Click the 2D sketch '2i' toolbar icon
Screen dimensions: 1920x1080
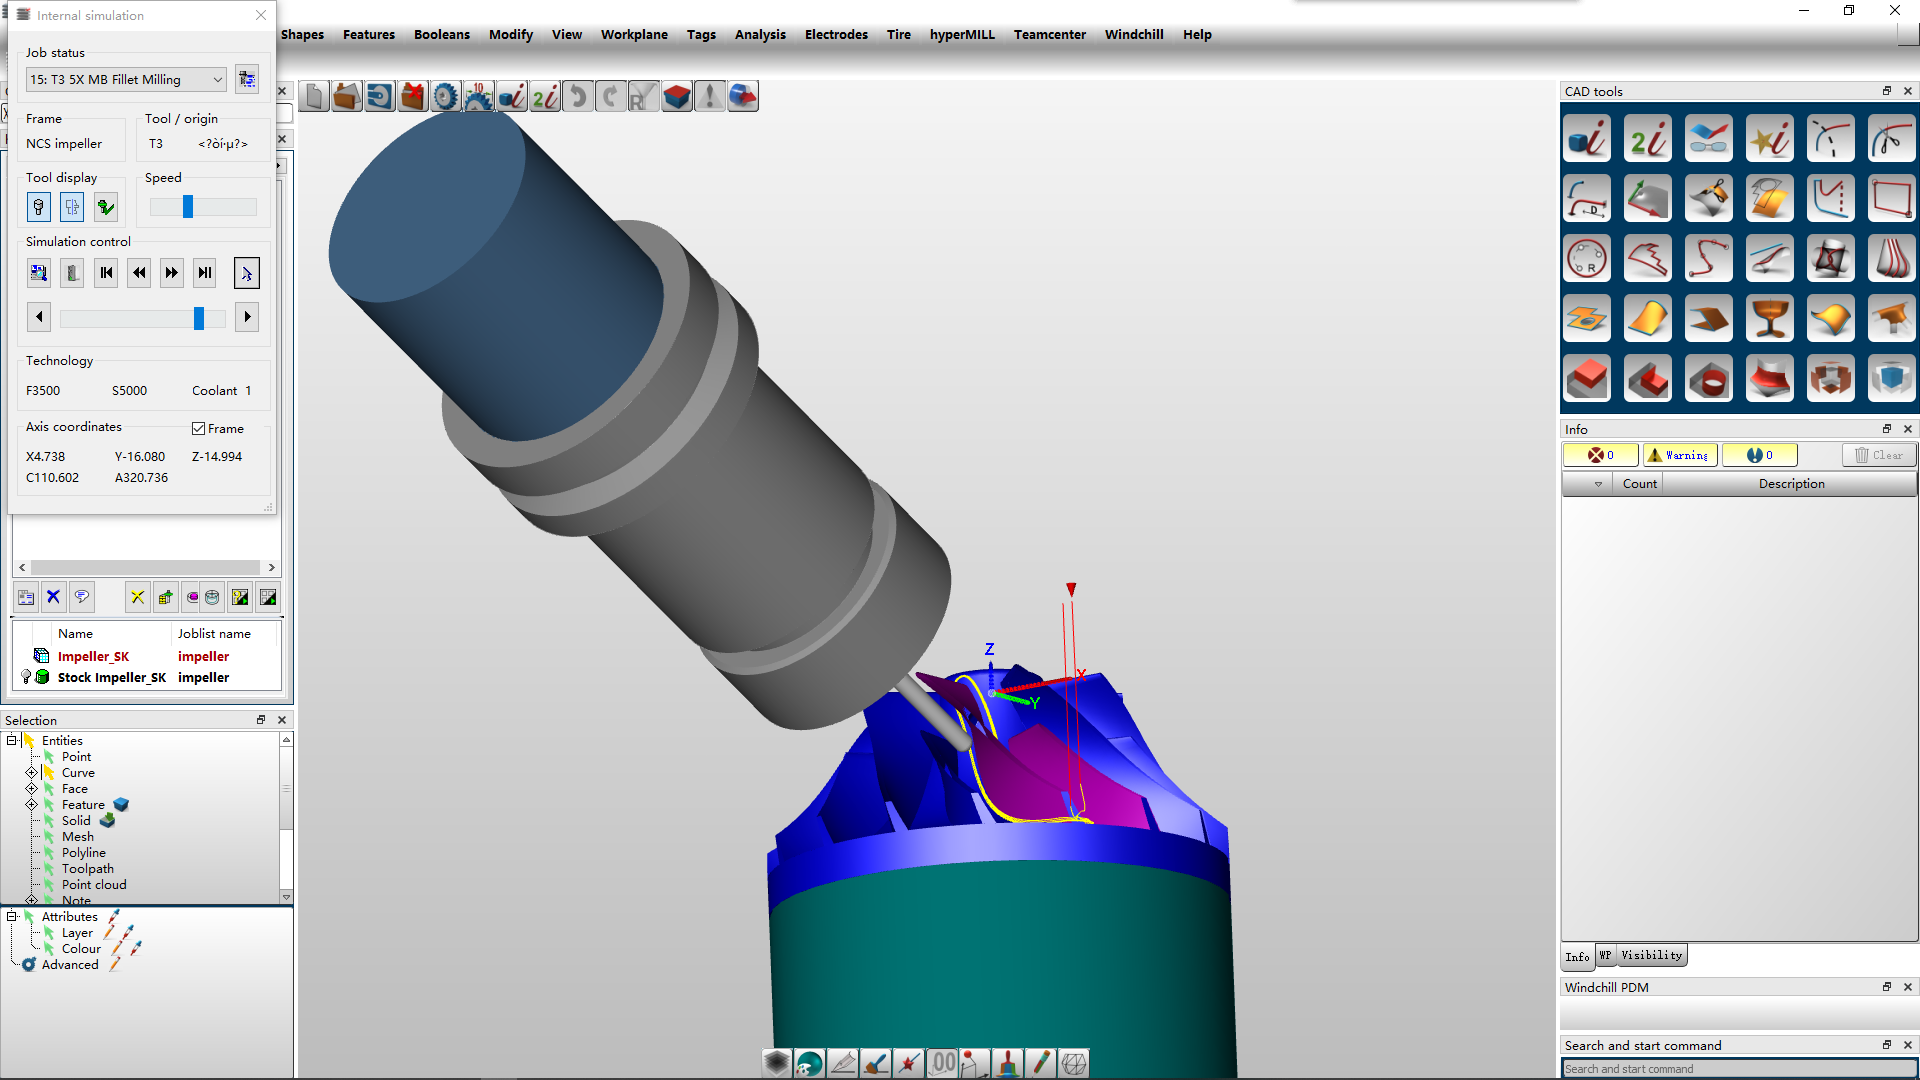545,96
